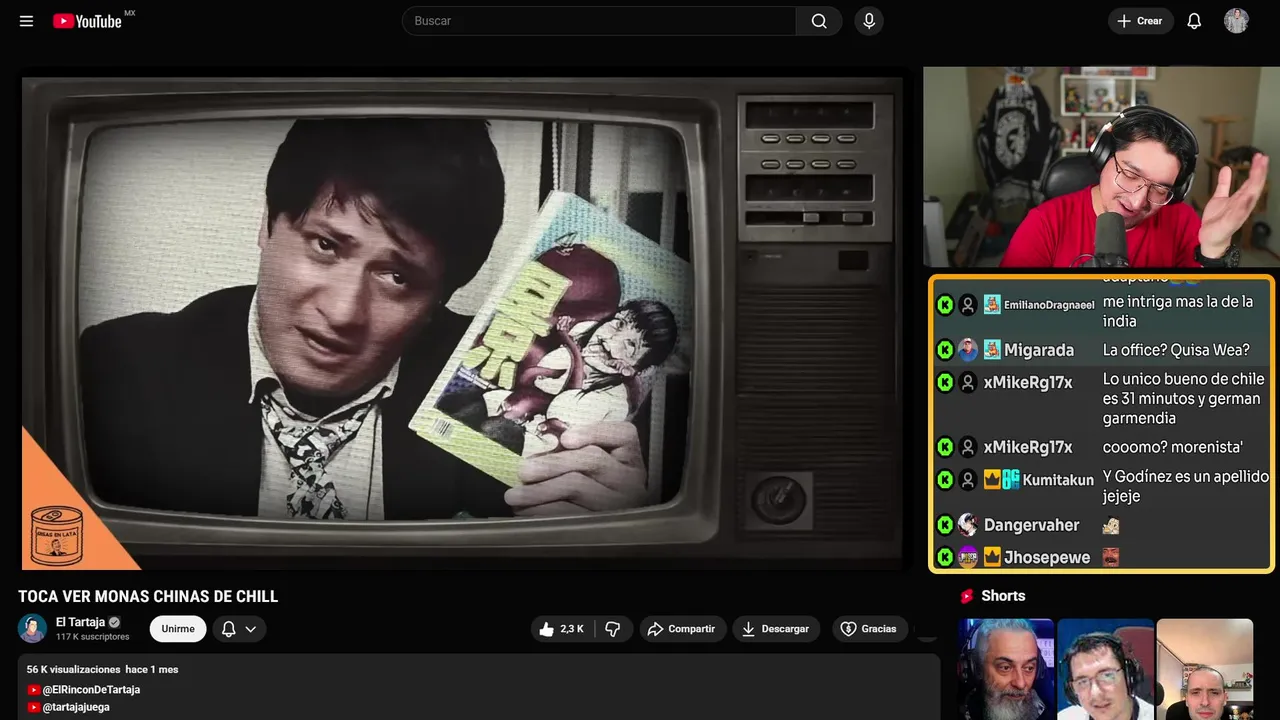Click crown badge next to Kumitakun
1280x720 pixels.
tap(992, 479)
